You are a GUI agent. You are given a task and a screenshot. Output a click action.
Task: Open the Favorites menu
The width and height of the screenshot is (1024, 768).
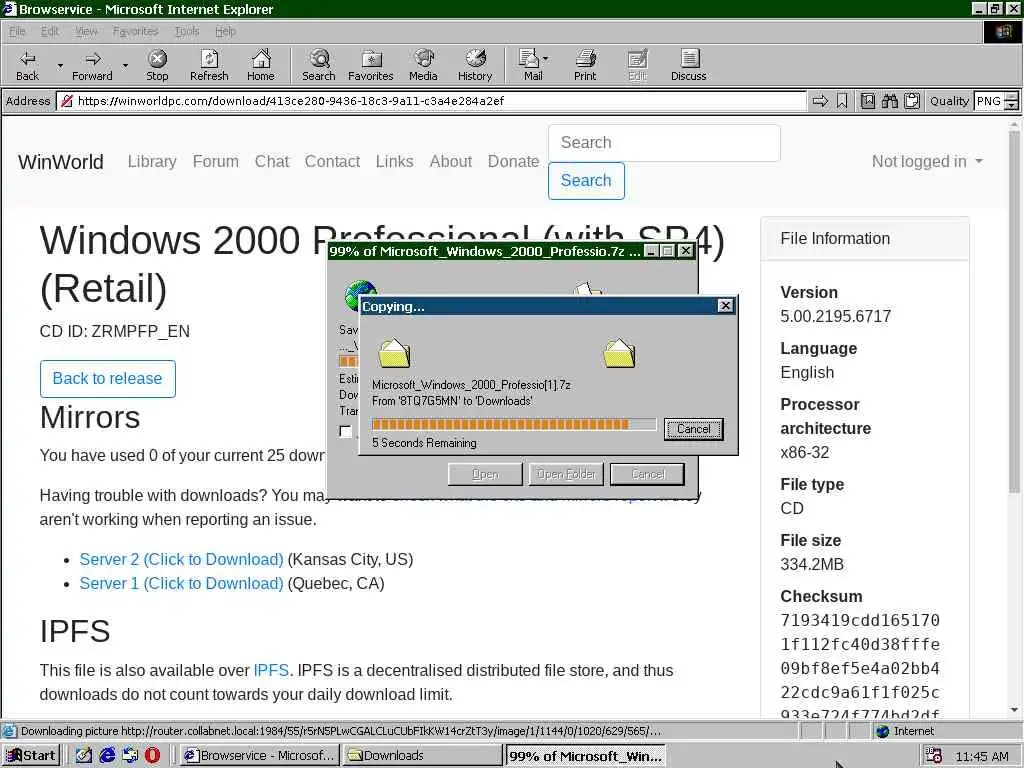point(135,31)
